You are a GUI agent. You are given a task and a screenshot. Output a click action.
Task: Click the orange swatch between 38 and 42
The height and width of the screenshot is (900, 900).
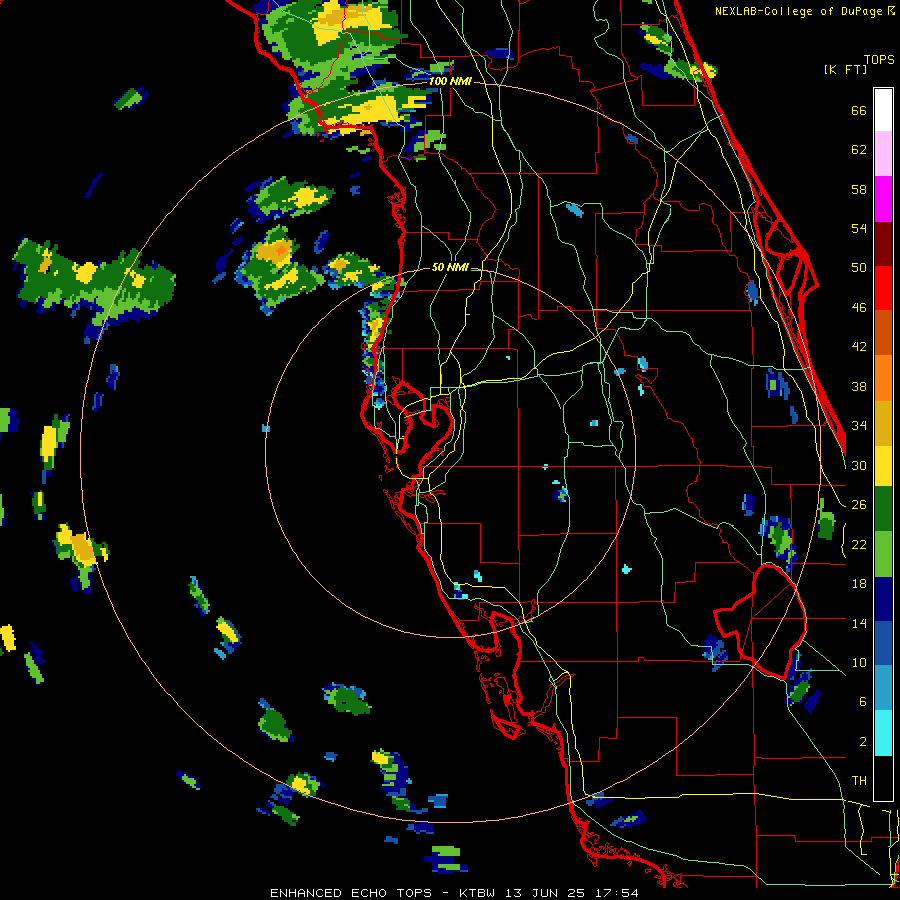pyautogui.click(x=883, y=377)
